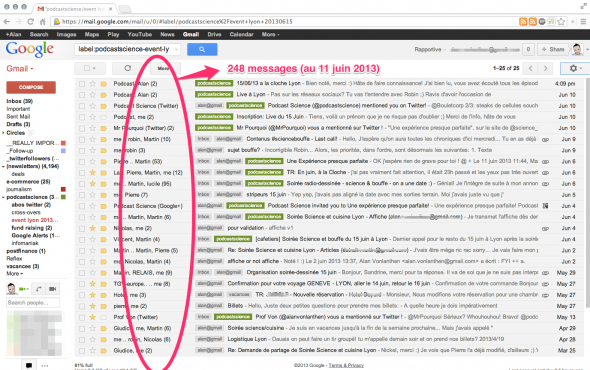Screen dimensions: 590x370
Task: Star 'Confirmation pour votre voyage GENEVE' message
Action: point(93,284)
